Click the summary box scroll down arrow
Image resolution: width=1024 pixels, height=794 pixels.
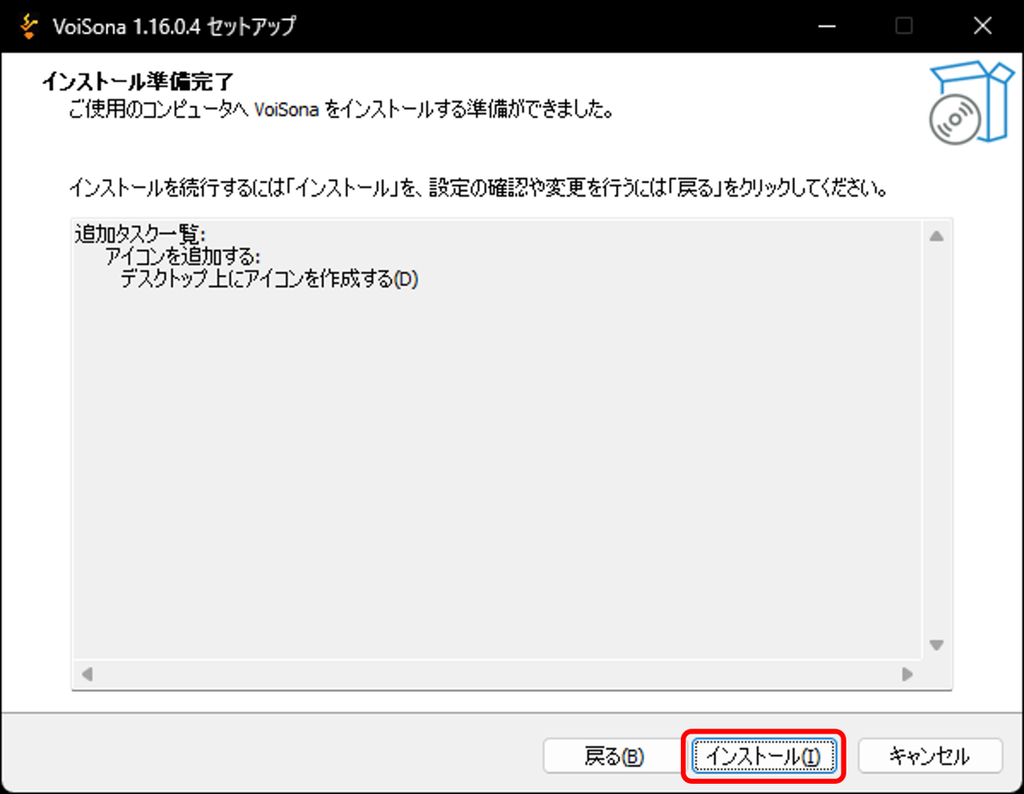(936, 645)
